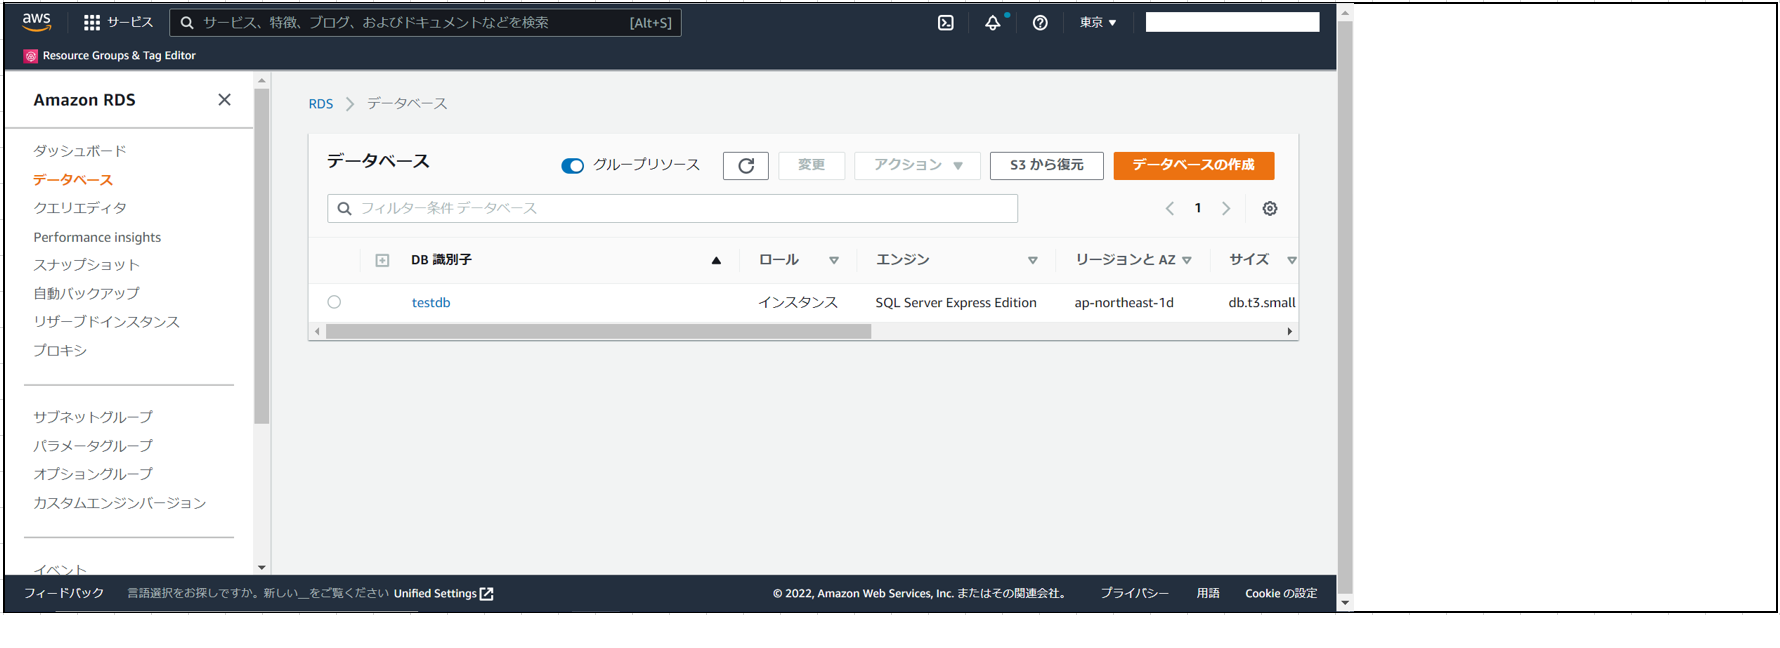Sort by DB 識別子 ascending arrow
Viewport: 1780px width, 648px height.
pyautogui.click(x=716, y=260)
